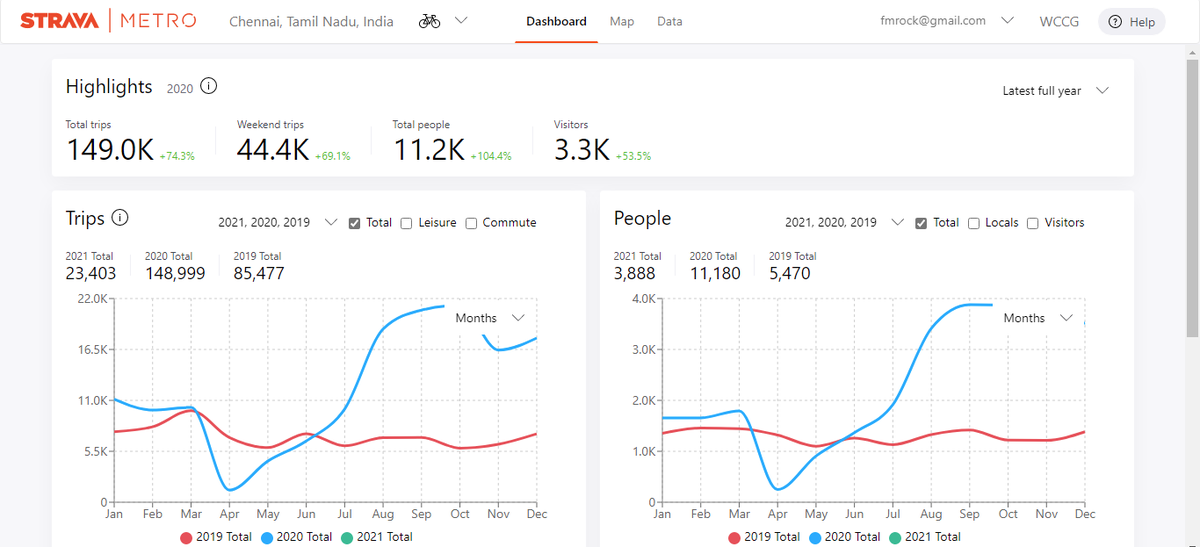
Task: Click the bicycle activity type icon
Action: click(x=430, y=21)
